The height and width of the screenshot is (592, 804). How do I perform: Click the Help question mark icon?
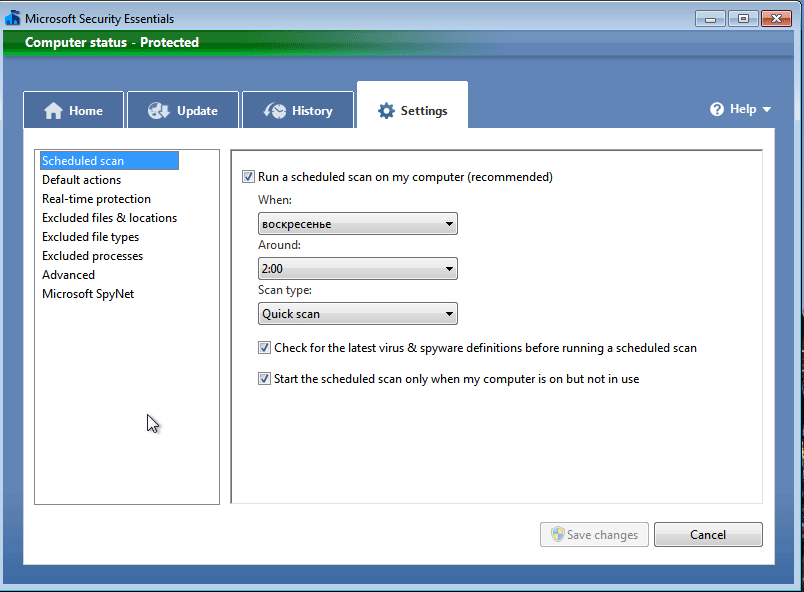tap(717, 109)
